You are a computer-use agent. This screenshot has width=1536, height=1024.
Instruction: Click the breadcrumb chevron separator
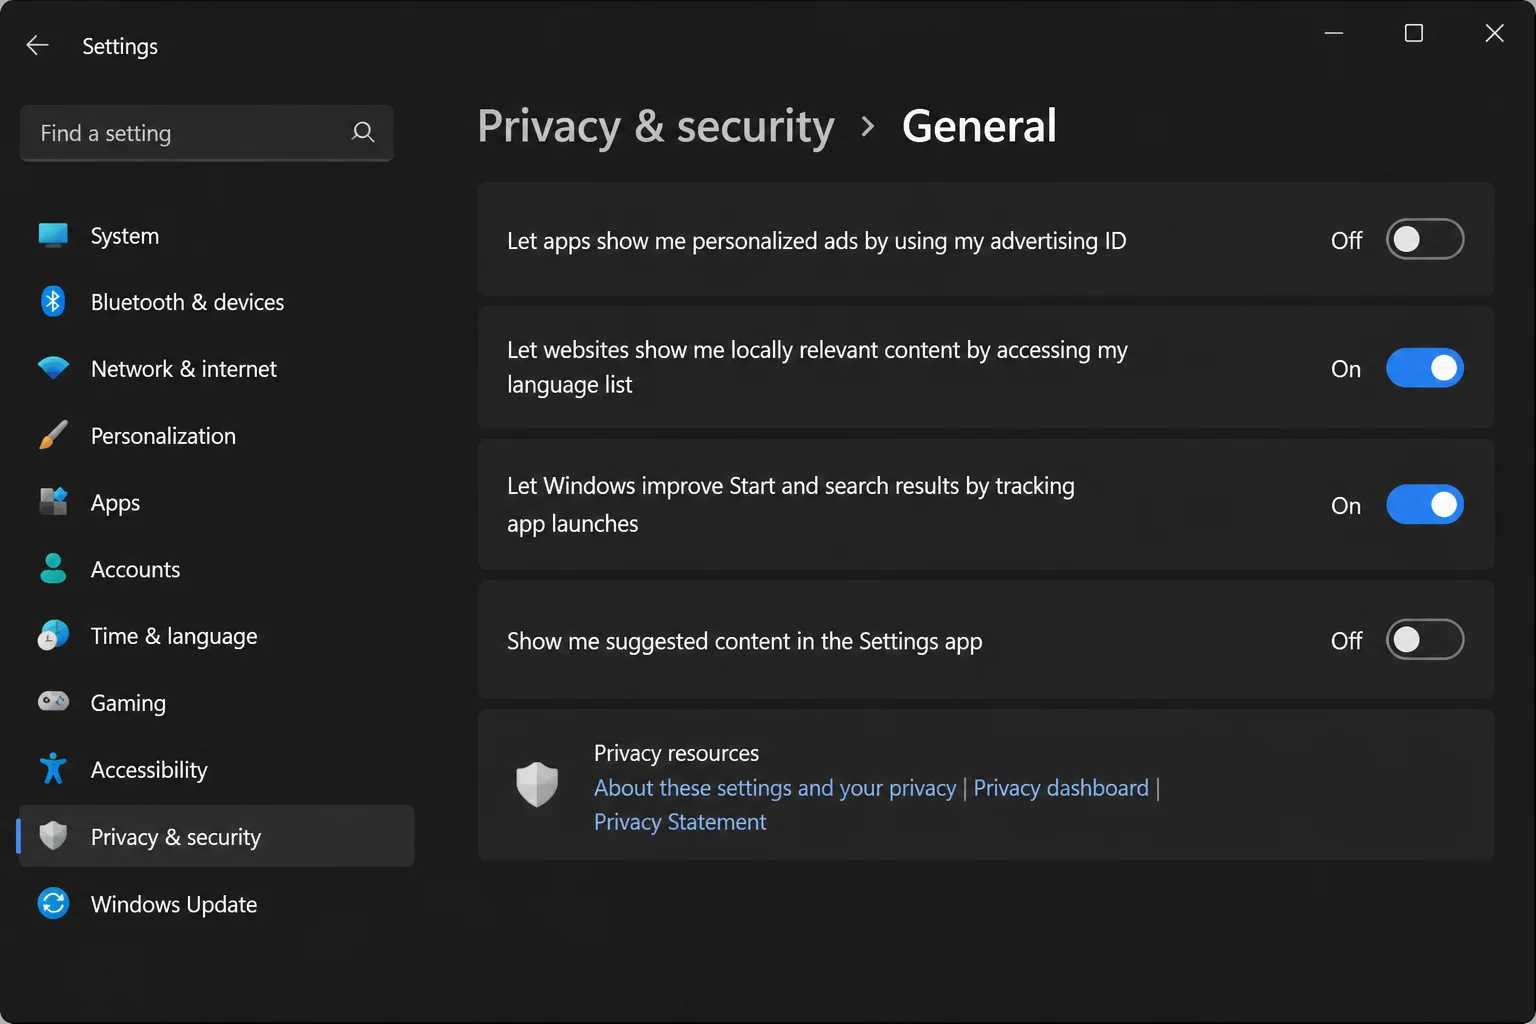[868, 127]
